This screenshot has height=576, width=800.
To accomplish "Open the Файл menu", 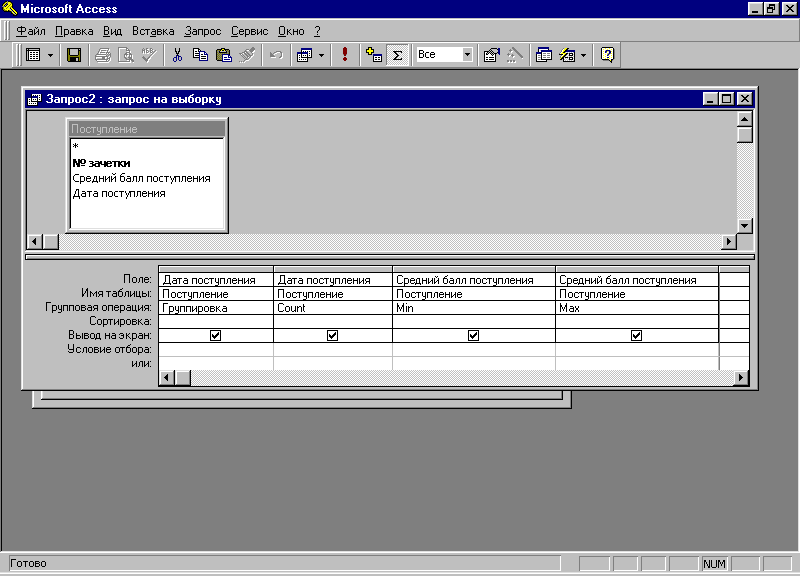I will tap(31, 31).
